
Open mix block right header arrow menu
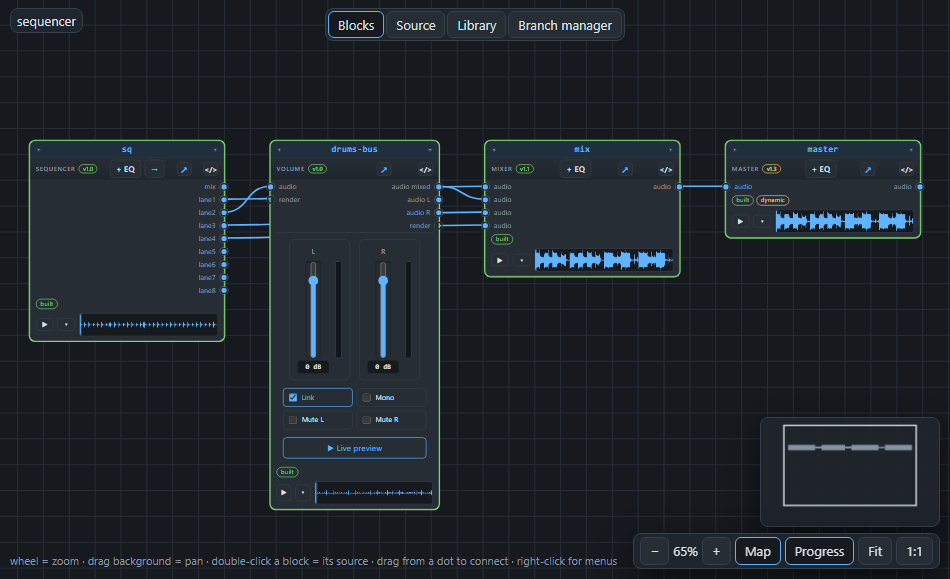click(x=671, y=150)
